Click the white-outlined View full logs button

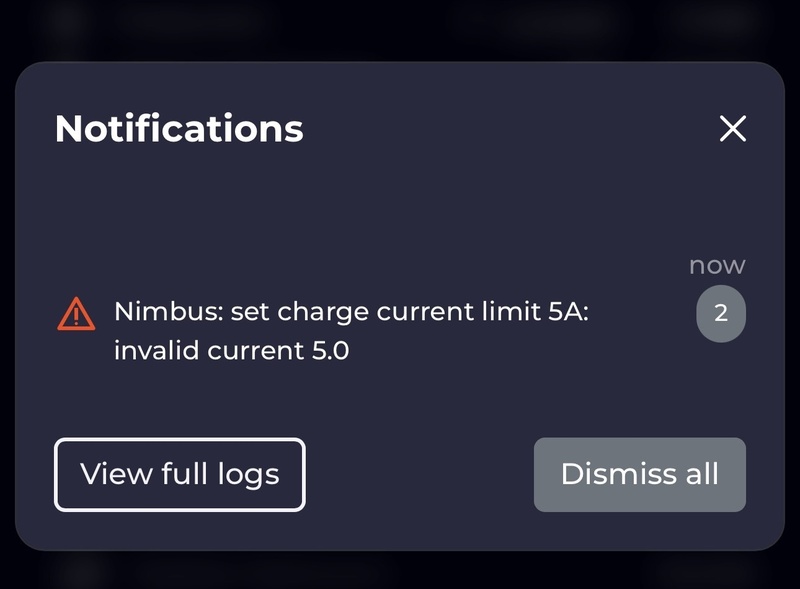click(179, 474)
